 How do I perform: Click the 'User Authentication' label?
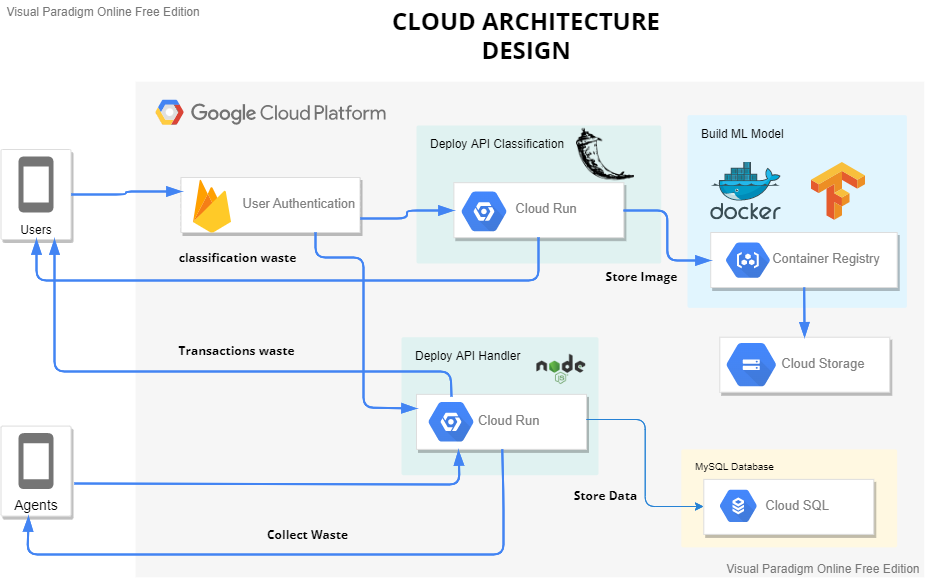click(x=299, y=203)
